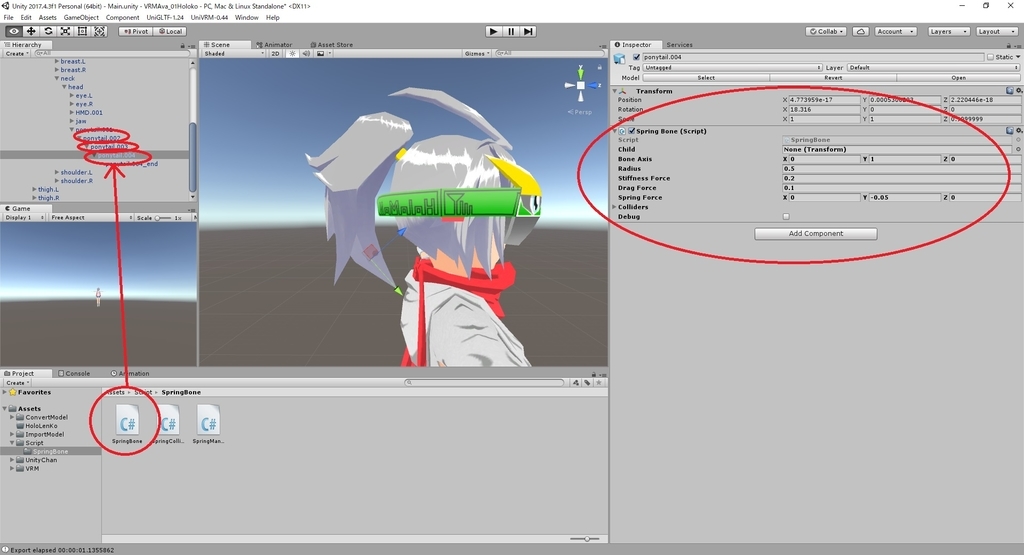
Task: Disable the Spring Bone script checkbox
Action: pyautogui.click(x=632, y=131)
